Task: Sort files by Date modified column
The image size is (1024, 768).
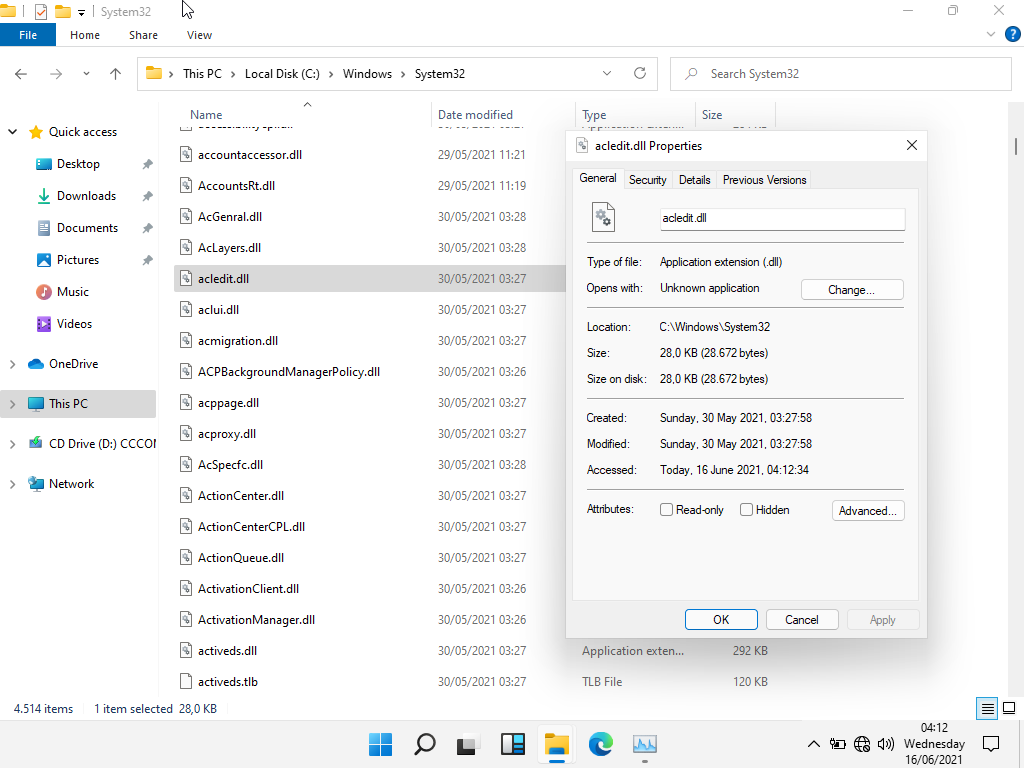Action: point(475,114)
